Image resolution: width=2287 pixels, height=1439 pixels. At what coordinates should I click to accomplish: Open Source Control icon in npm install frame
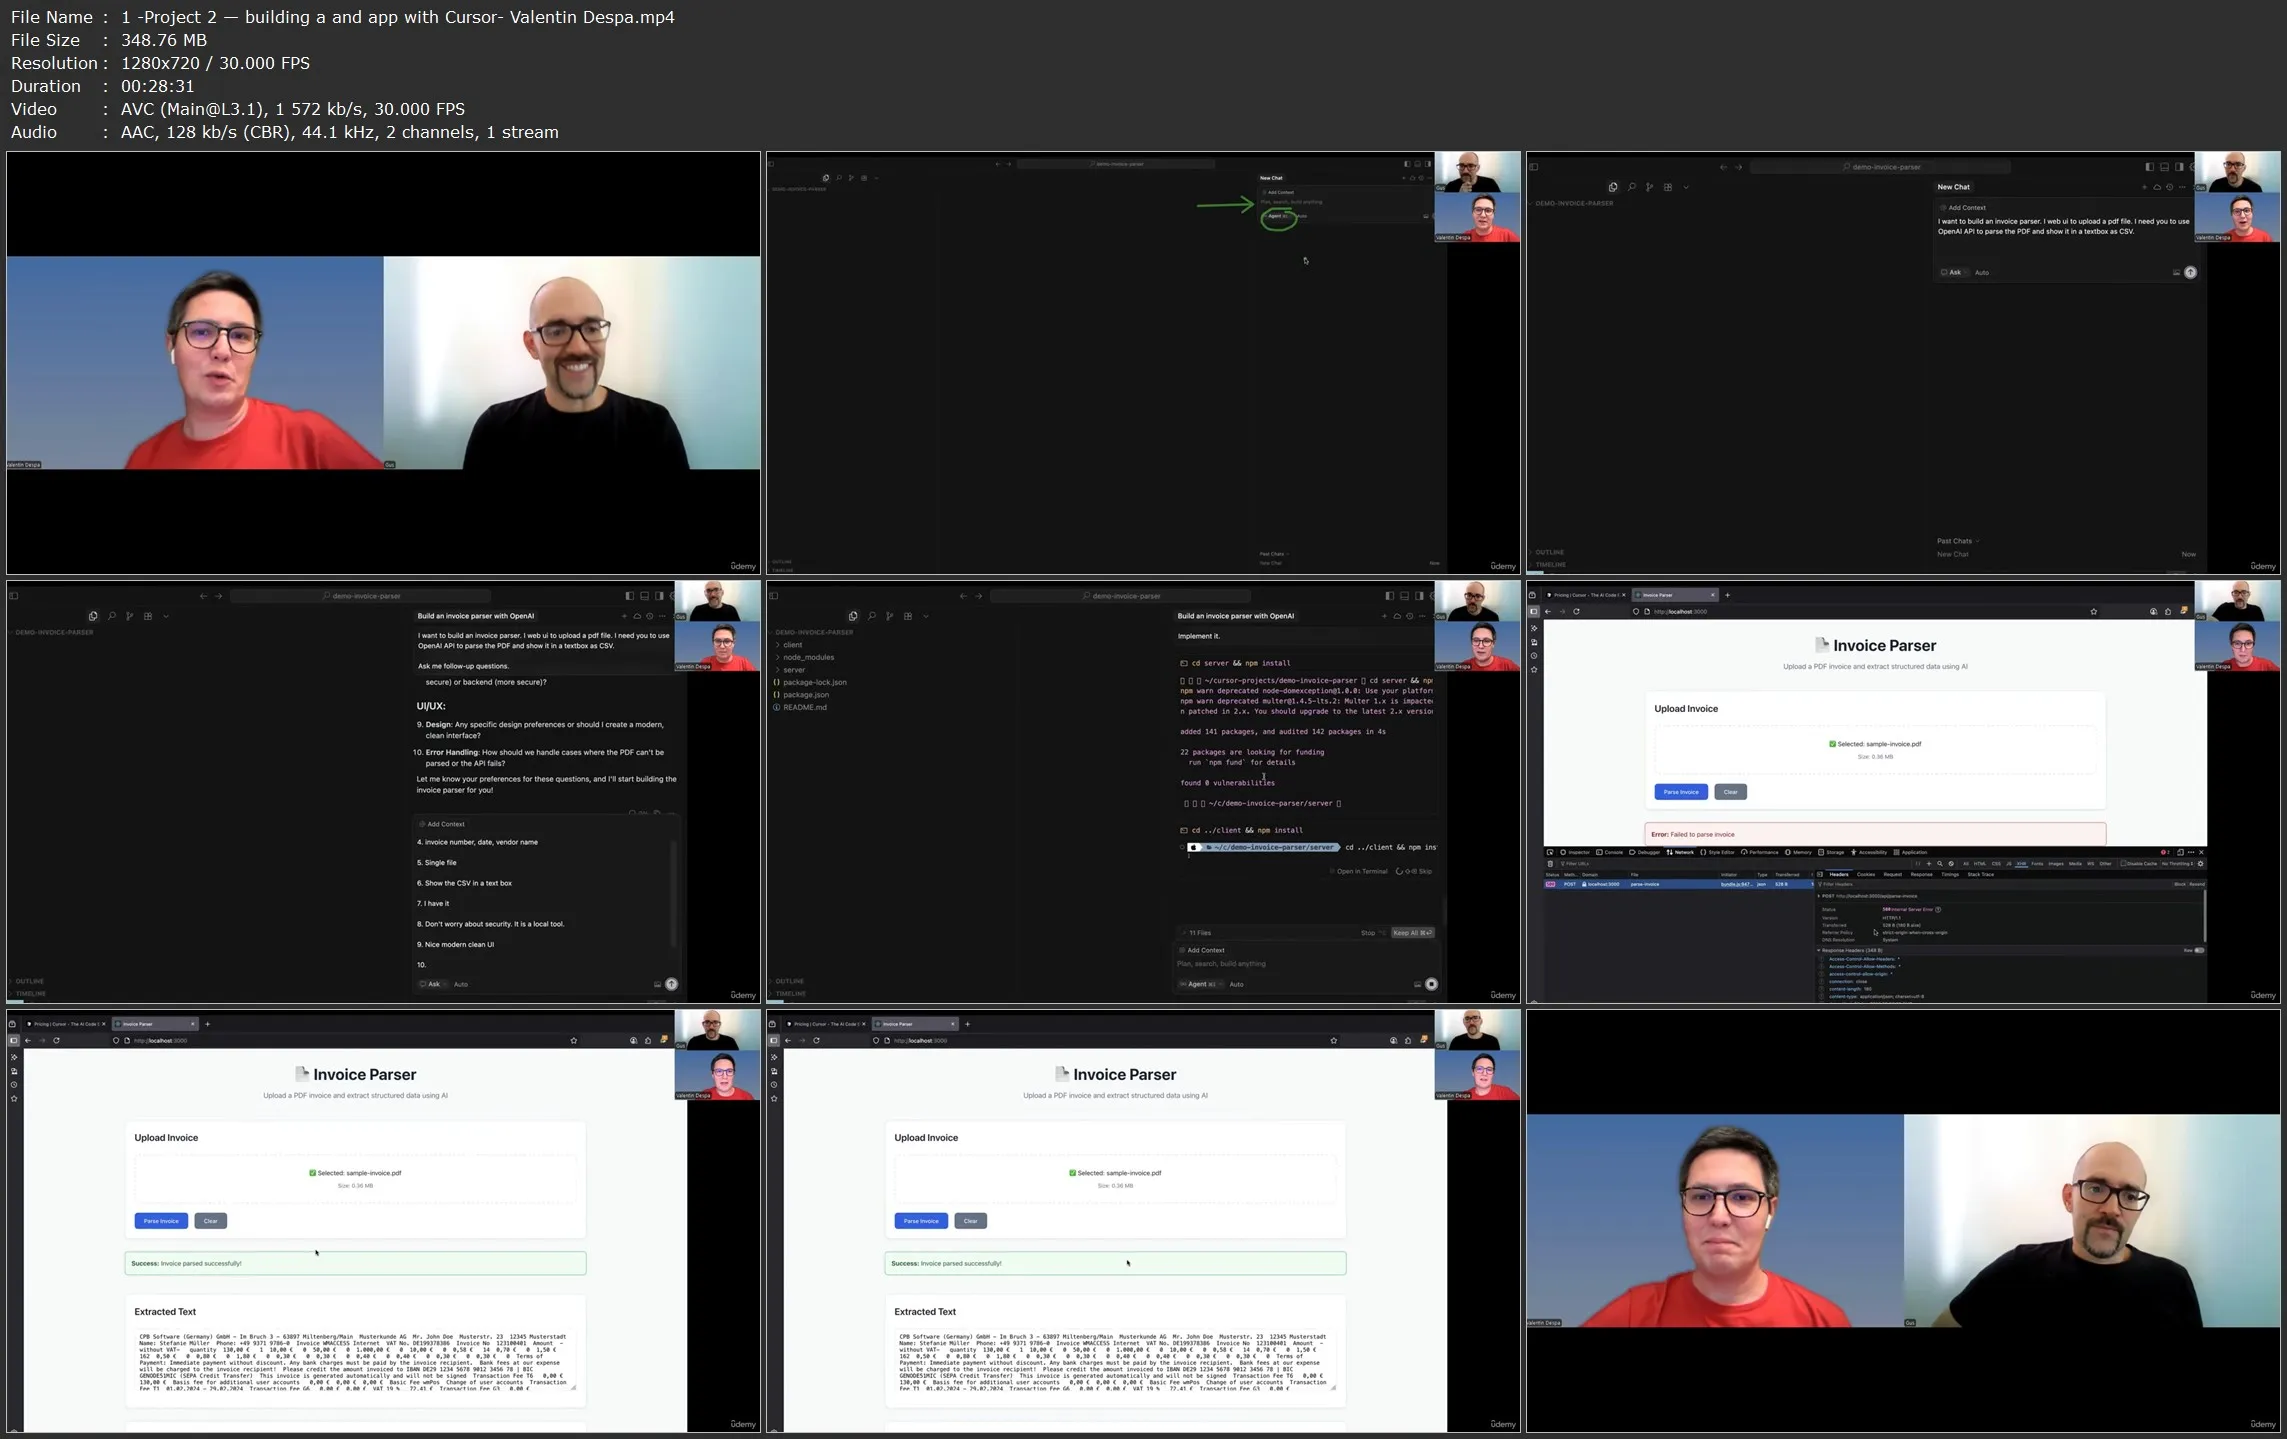pyautogui.click(x=890, y=616)
